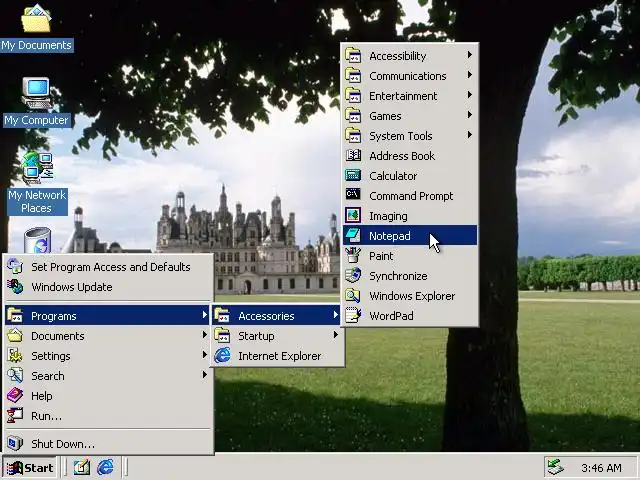Viewport: 640px width, 480px height.
Task: Open Help from the Start menu
Action: [108, 396]
